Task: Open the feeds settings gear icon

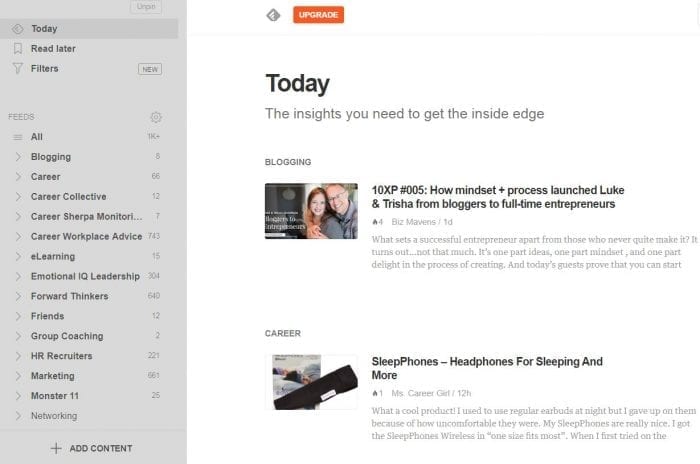Action: pyautogui.click(x=156, y=117)
